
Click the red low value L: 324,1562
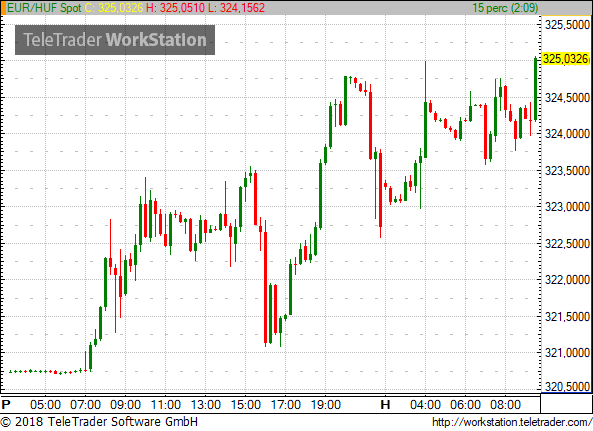pos(236,8)
